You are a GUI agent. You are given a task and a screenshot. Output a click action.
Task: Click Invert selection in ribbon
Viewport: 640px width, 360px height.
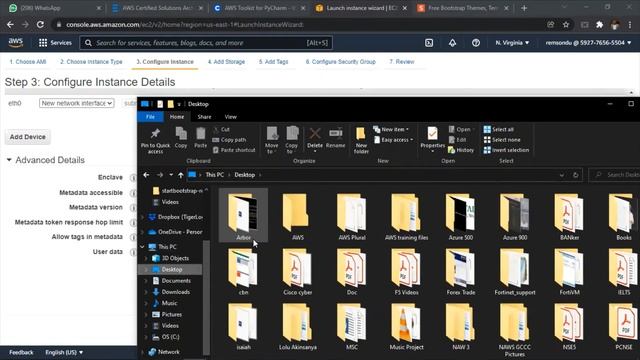pos(506,150)
